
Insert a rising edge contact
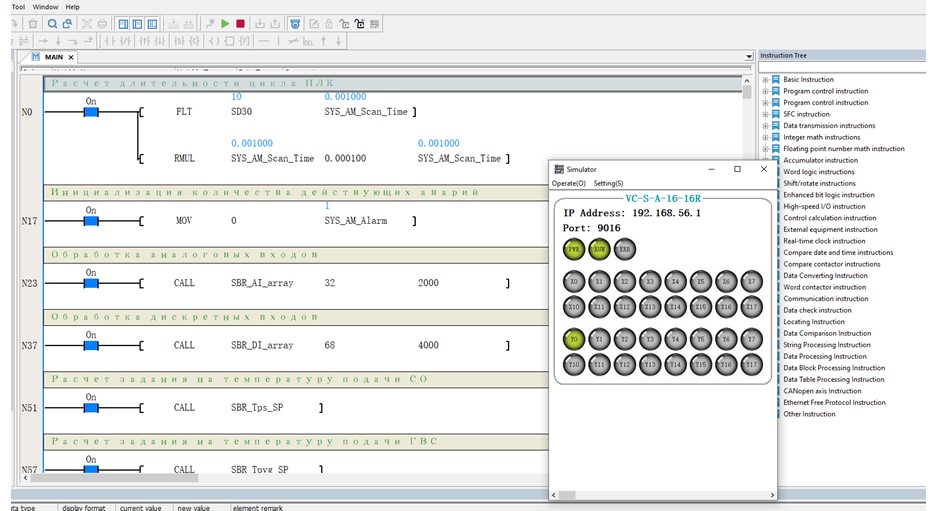point(144,41)
